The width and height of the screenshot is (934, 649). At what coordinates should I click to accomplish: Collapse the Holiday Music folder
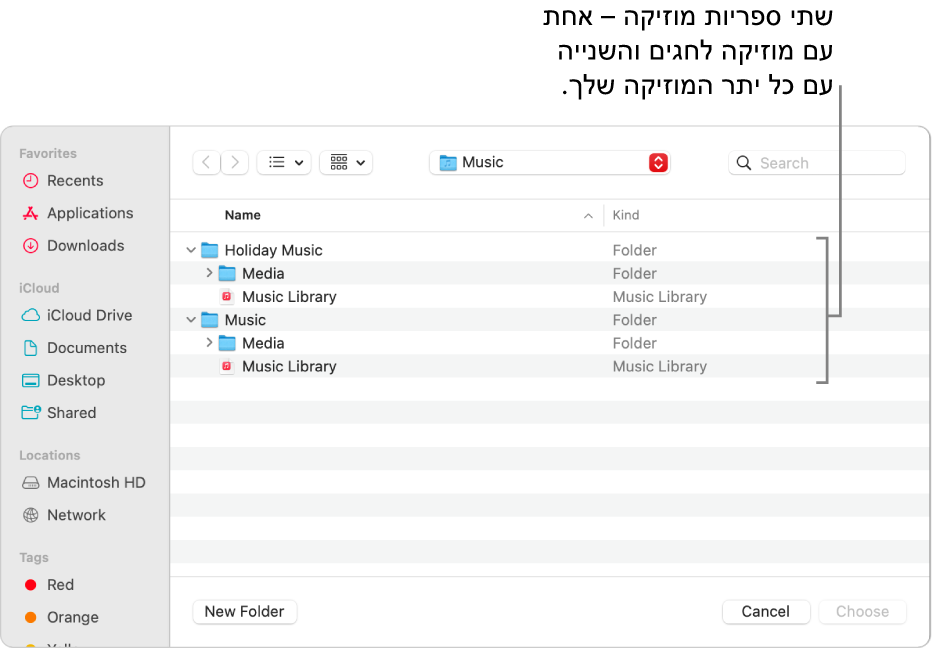pyautogui.click(x=191, y=250)
